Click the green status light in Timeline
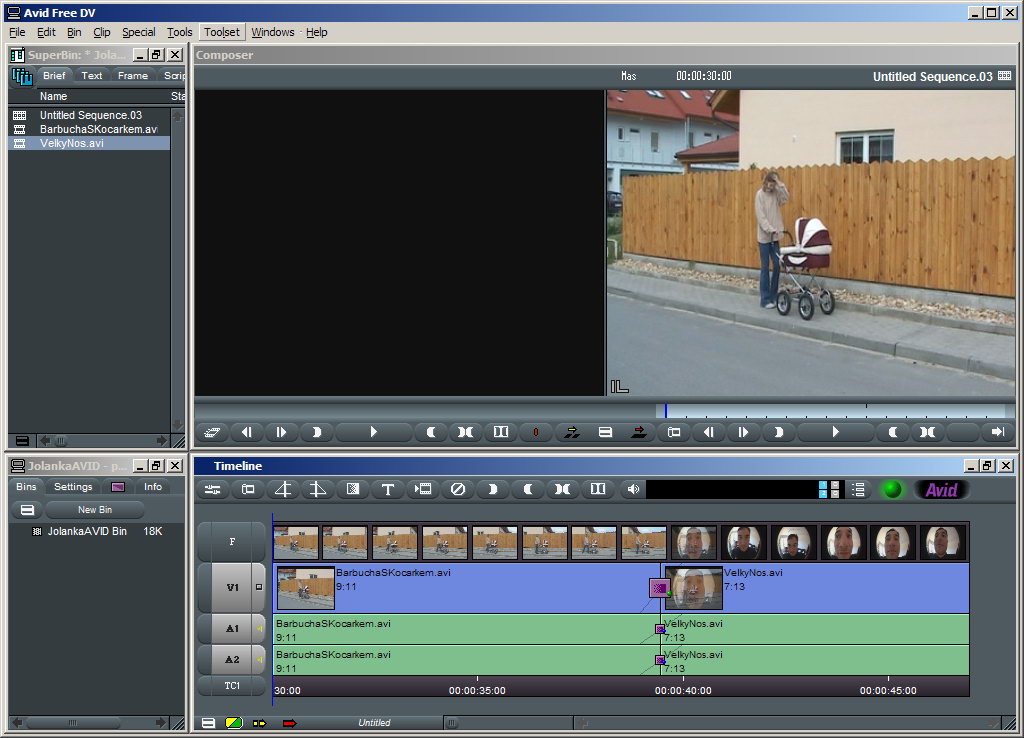The height and width of the screenshot is (738, 1024). pyautogui.click(x=892, y=489)
